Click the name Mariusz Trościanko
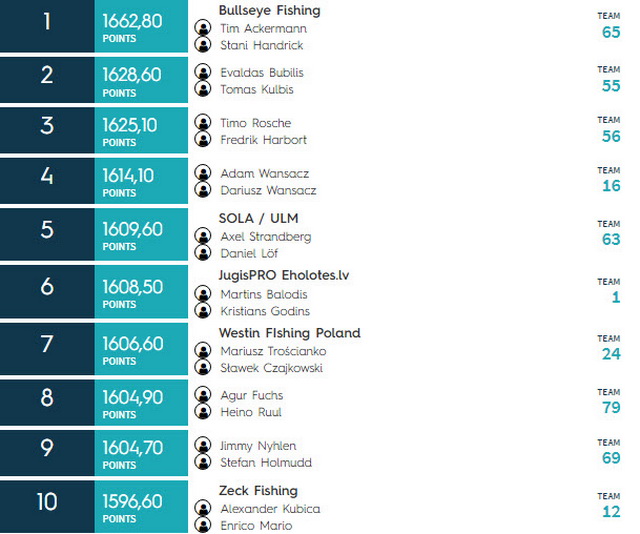The width and height of the screenshot is (640, 534). tap(273, 351)
